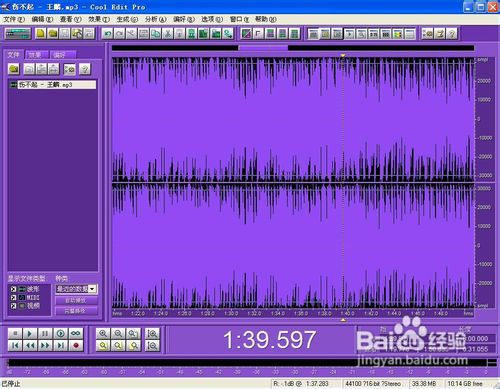Switch to the 效果 tab in left panel

pos(37,55)
